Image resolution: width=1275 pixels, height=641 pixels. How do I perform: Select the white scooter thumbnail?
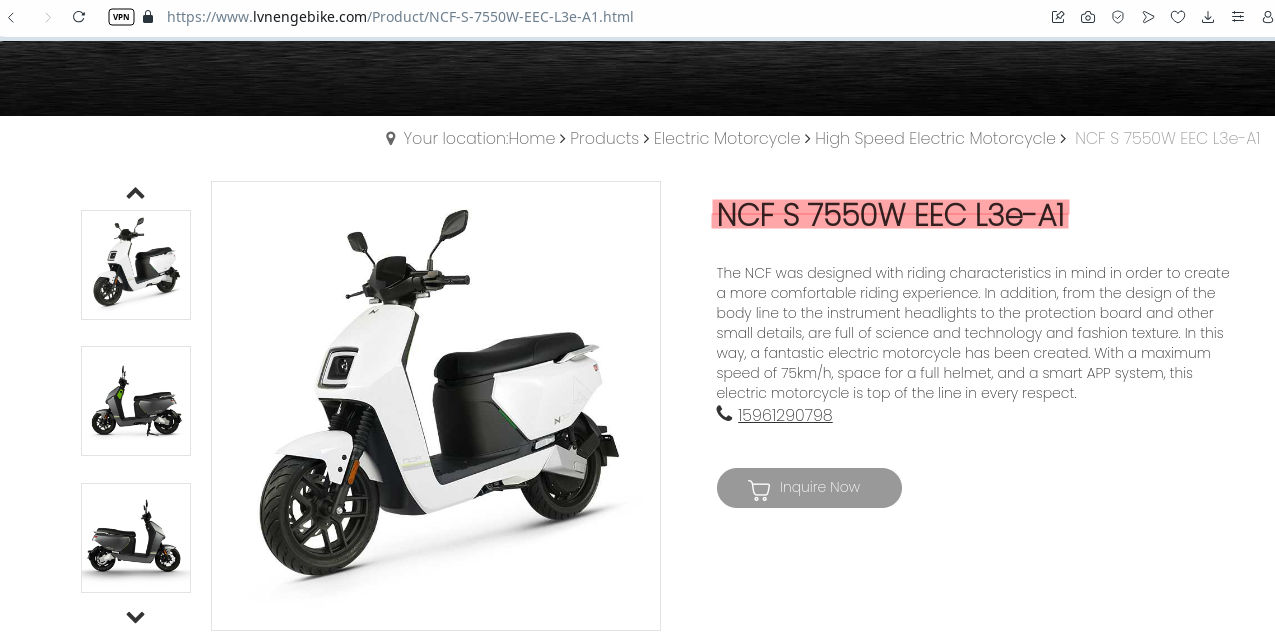[136, 265]
